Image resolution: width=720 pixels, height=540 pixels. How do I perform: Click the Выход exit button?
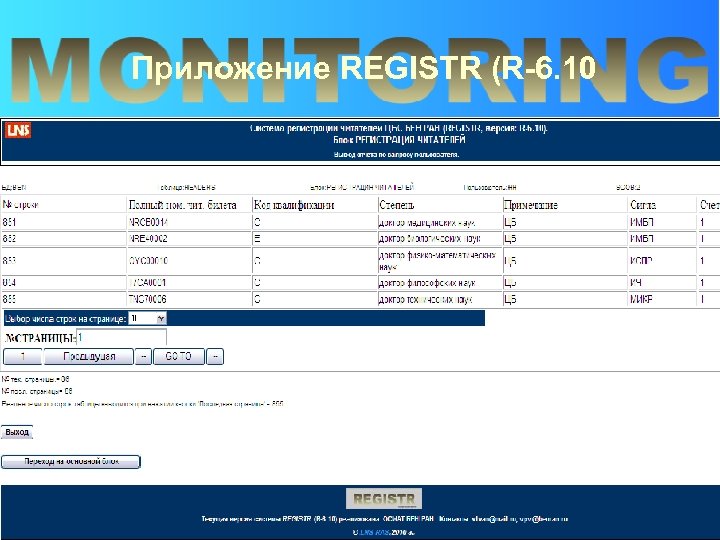(17, 432)
